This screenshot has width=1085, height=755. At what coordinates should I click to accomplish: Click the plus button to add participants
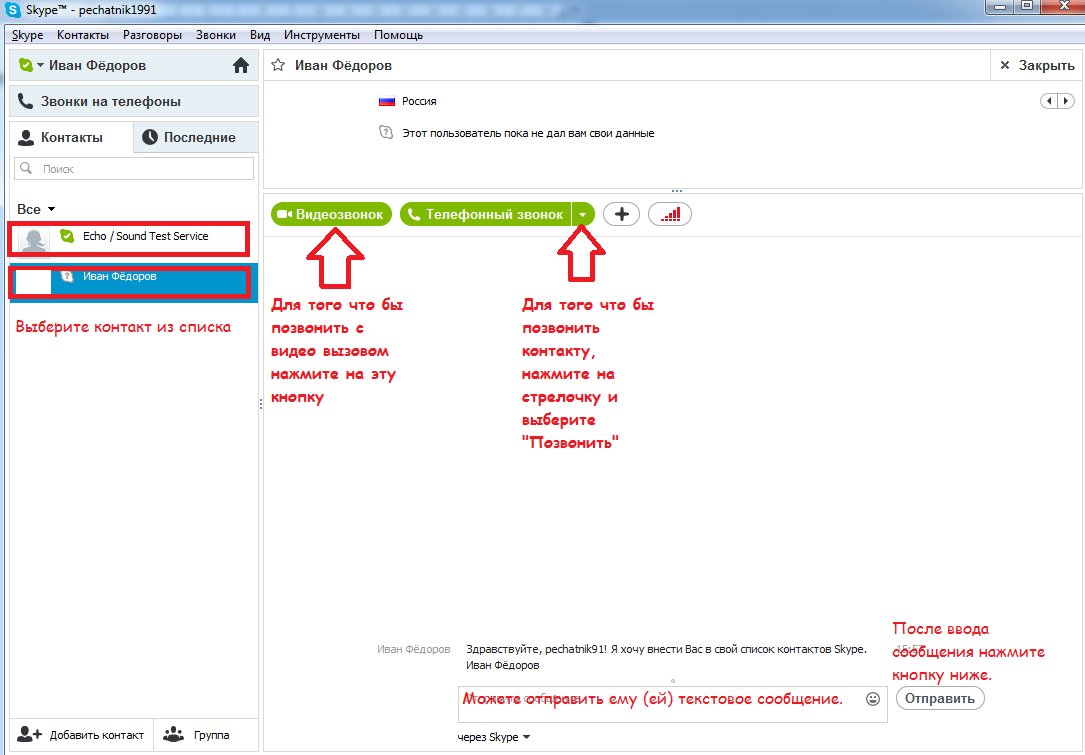tap(621, 215)
